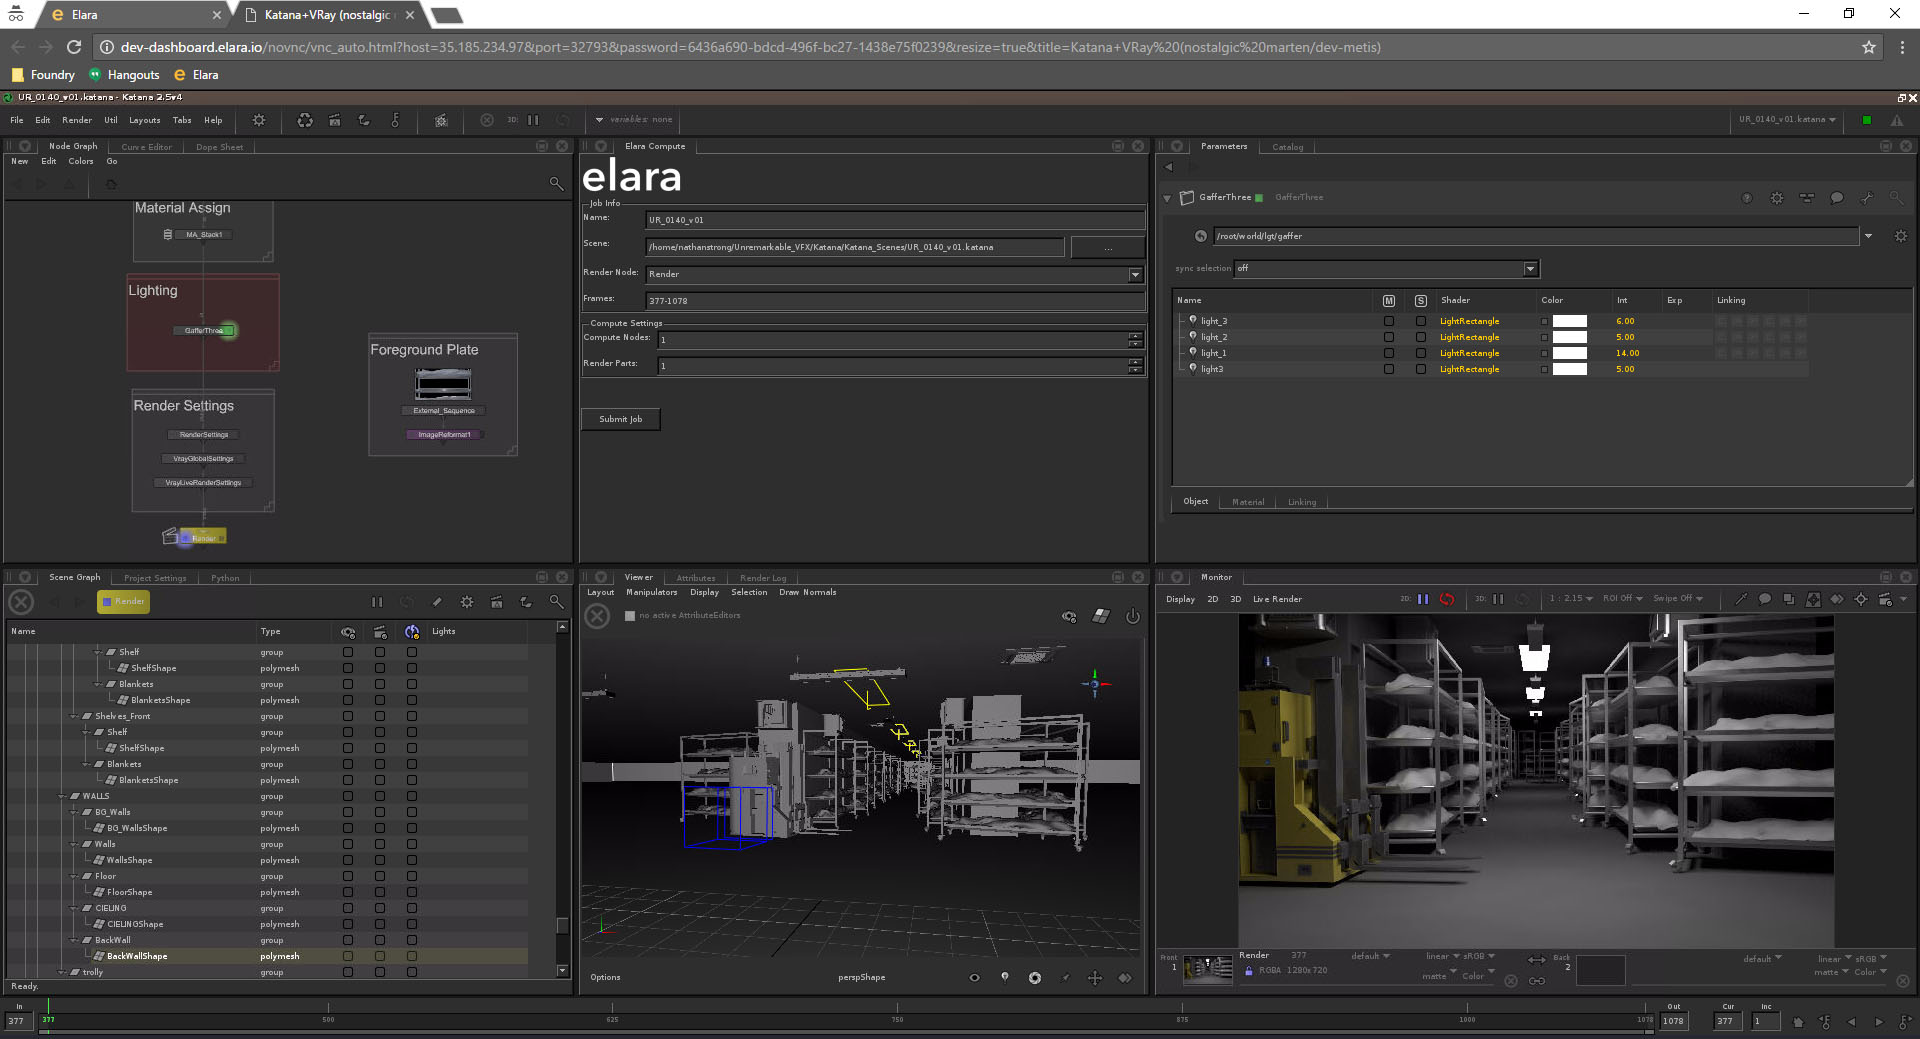This screenshot has height=1039, width=1920.
Task: Click the warning triangle icon top right
Action: tap(1897, 120)
